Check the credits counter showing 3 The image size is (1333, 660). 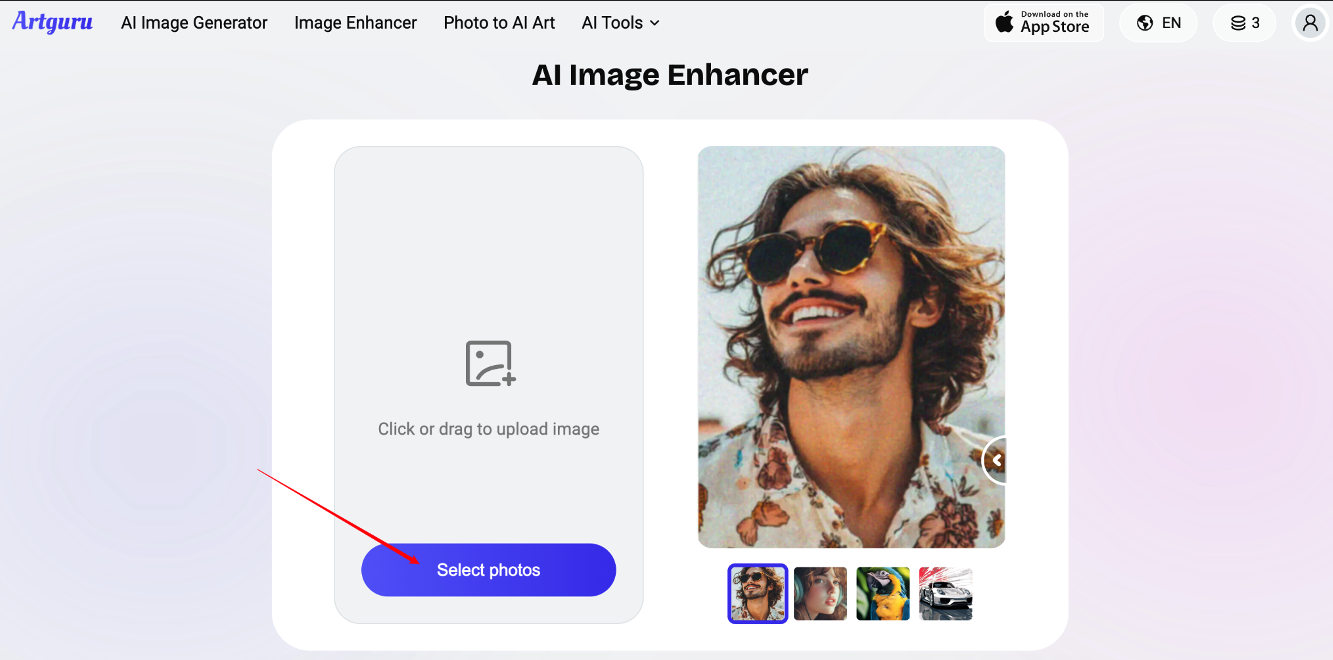tap(1245, 23)
